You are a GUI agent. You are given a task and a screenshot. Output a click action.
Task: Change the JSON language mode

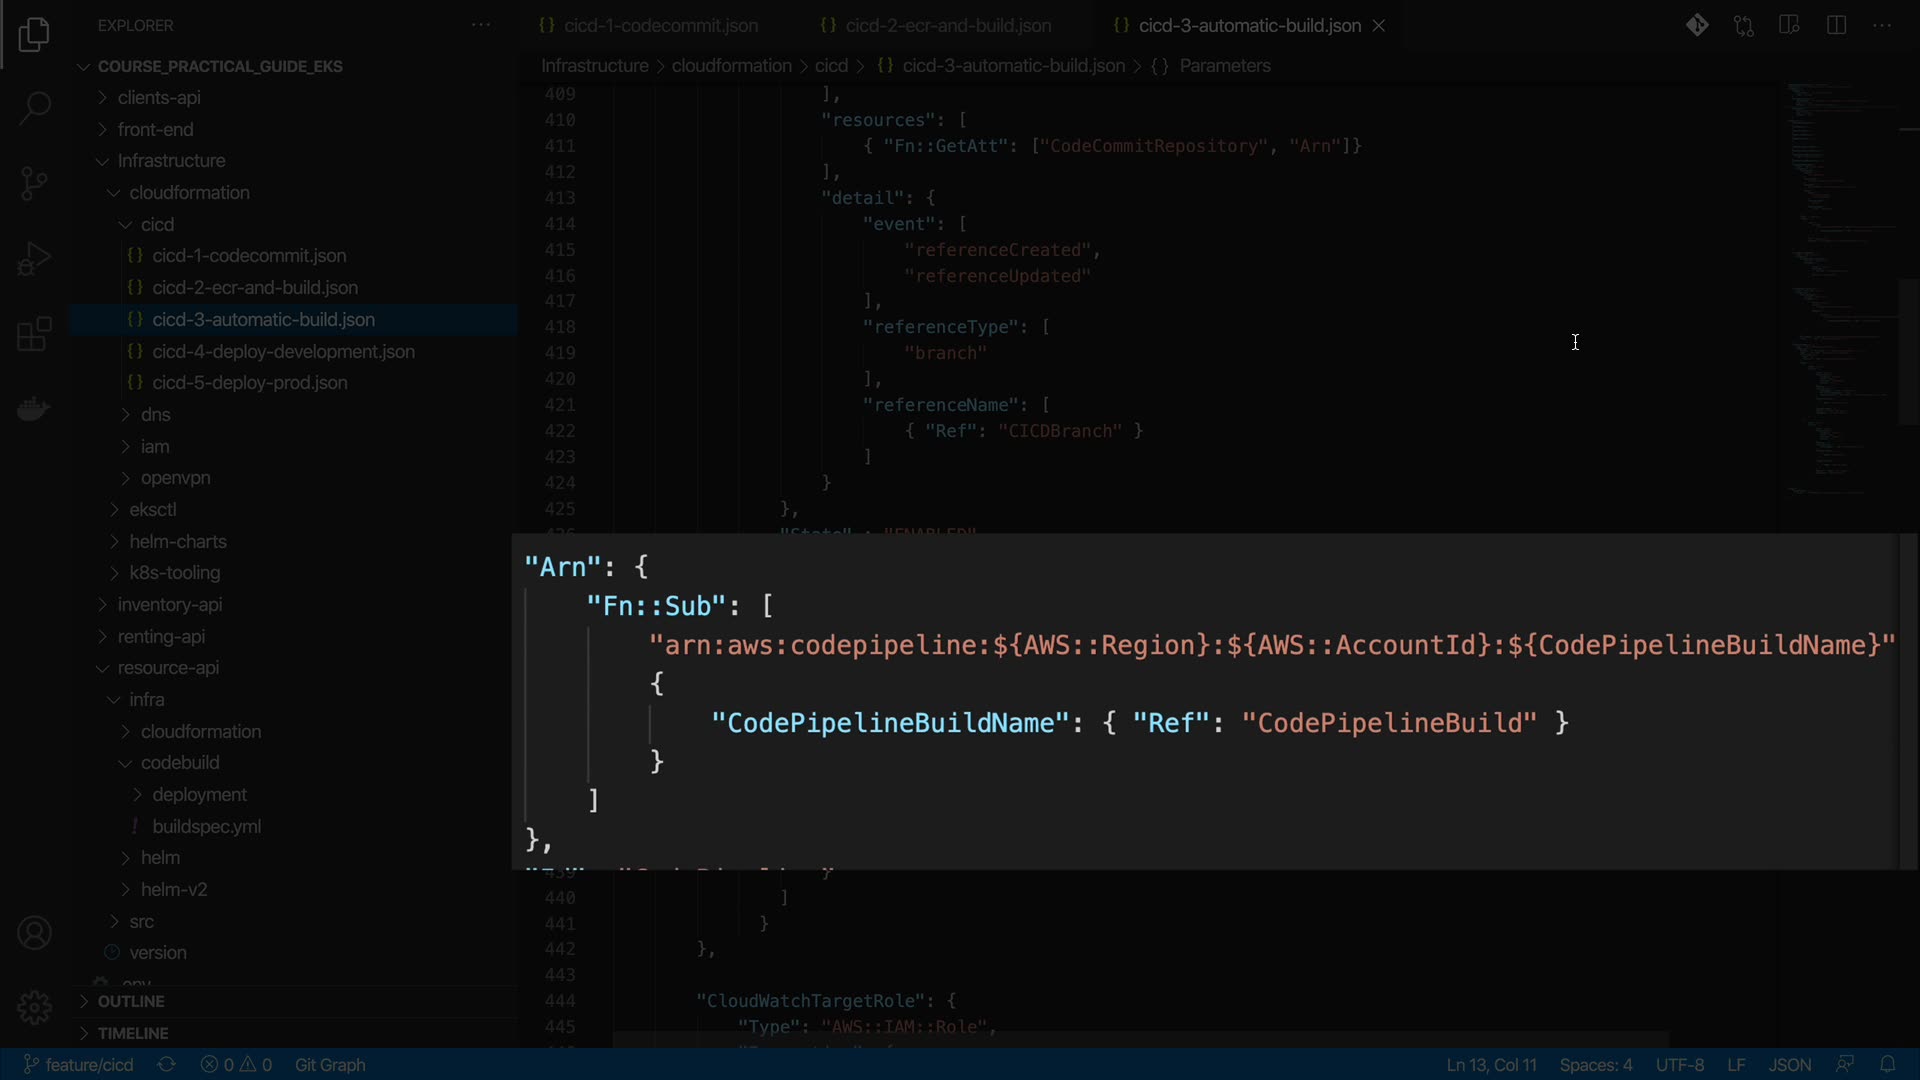coord(1789,1065)
